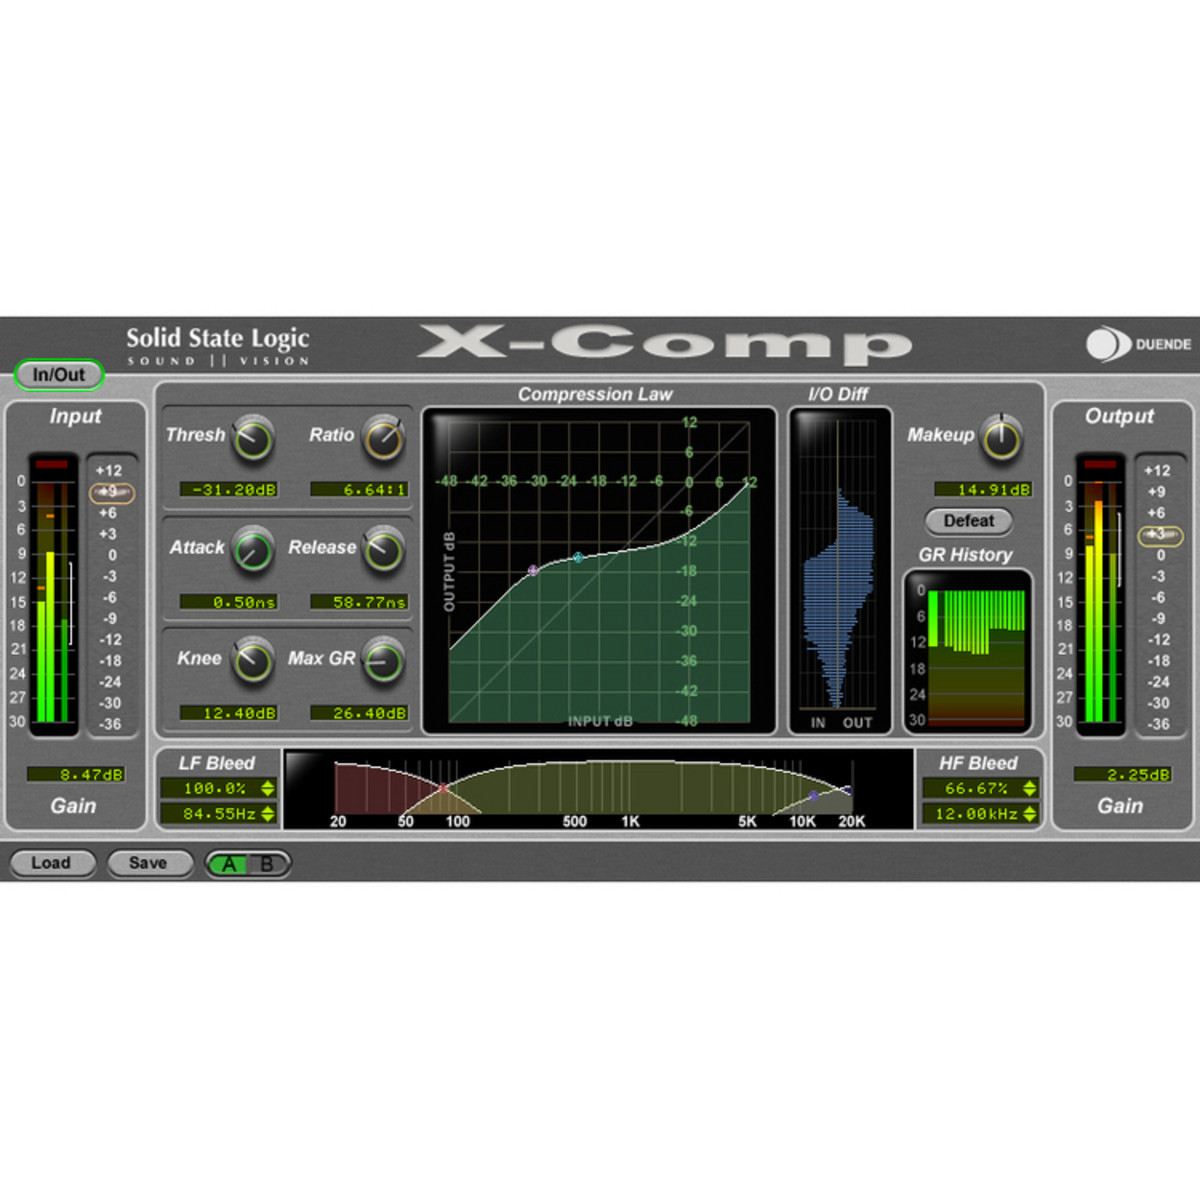This screenshot has height=1200, width=1200.
Task: Click the Duende logo
Action: [x=1138, y=344]
